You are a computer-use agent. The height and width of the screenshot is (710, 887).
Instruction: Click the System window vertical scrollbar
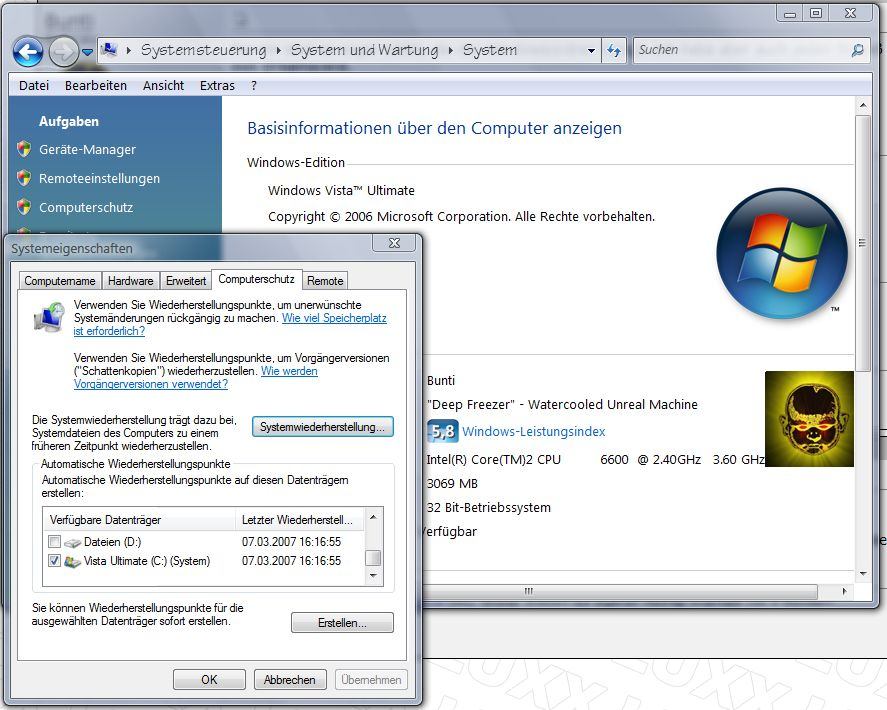click(x=863, y=243)
